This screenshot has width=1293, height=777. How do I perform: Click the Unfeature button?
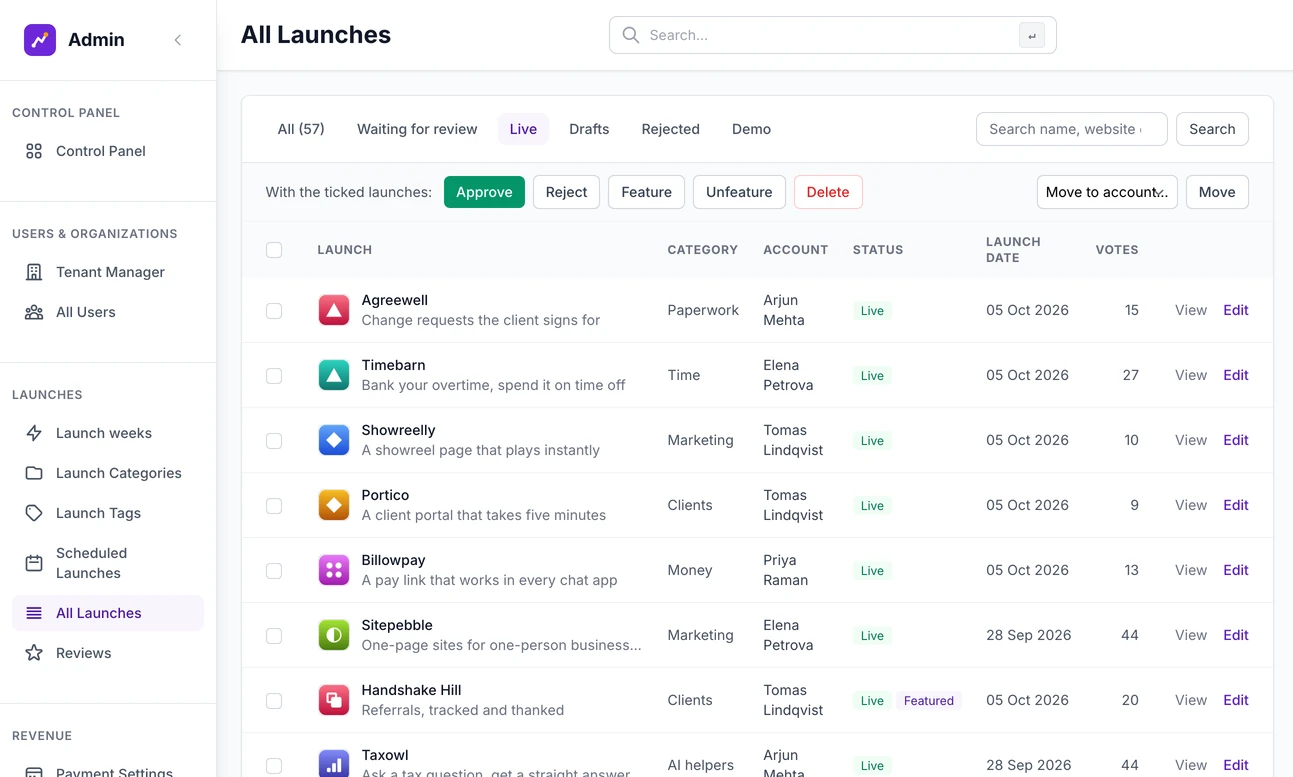pyautogui.click(x=739, y=192)
